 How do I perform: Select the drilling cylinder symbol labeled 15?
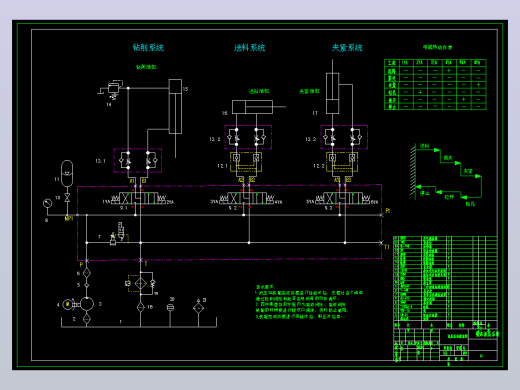175,107
